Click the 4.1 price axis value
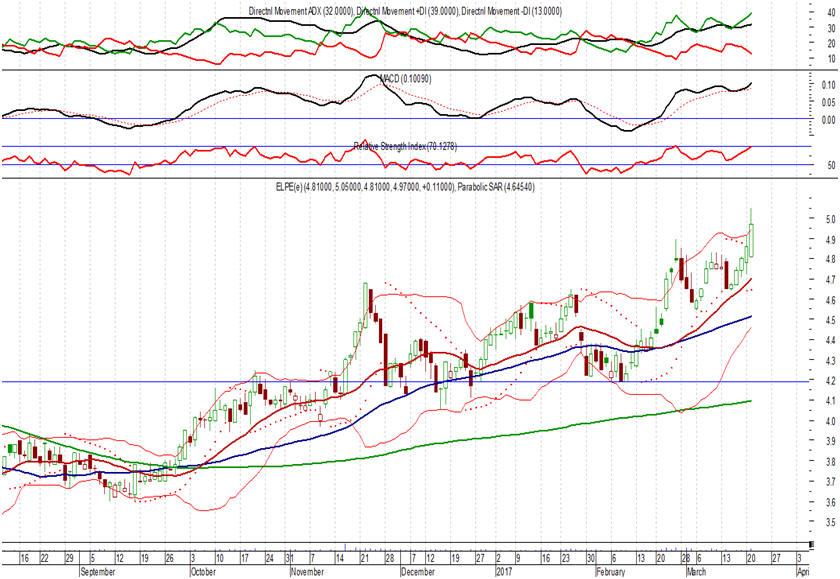The width and height of the screenshot is (840, 579). click(x=830, y=401)
